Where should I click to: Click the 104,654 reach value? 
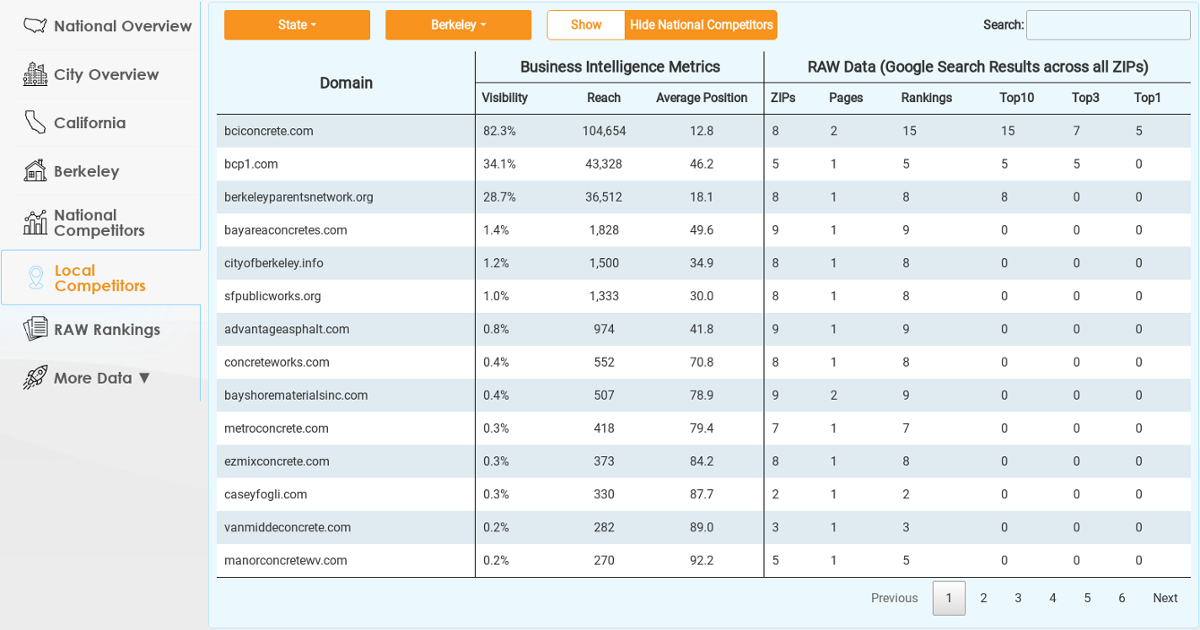pos(604,131)
